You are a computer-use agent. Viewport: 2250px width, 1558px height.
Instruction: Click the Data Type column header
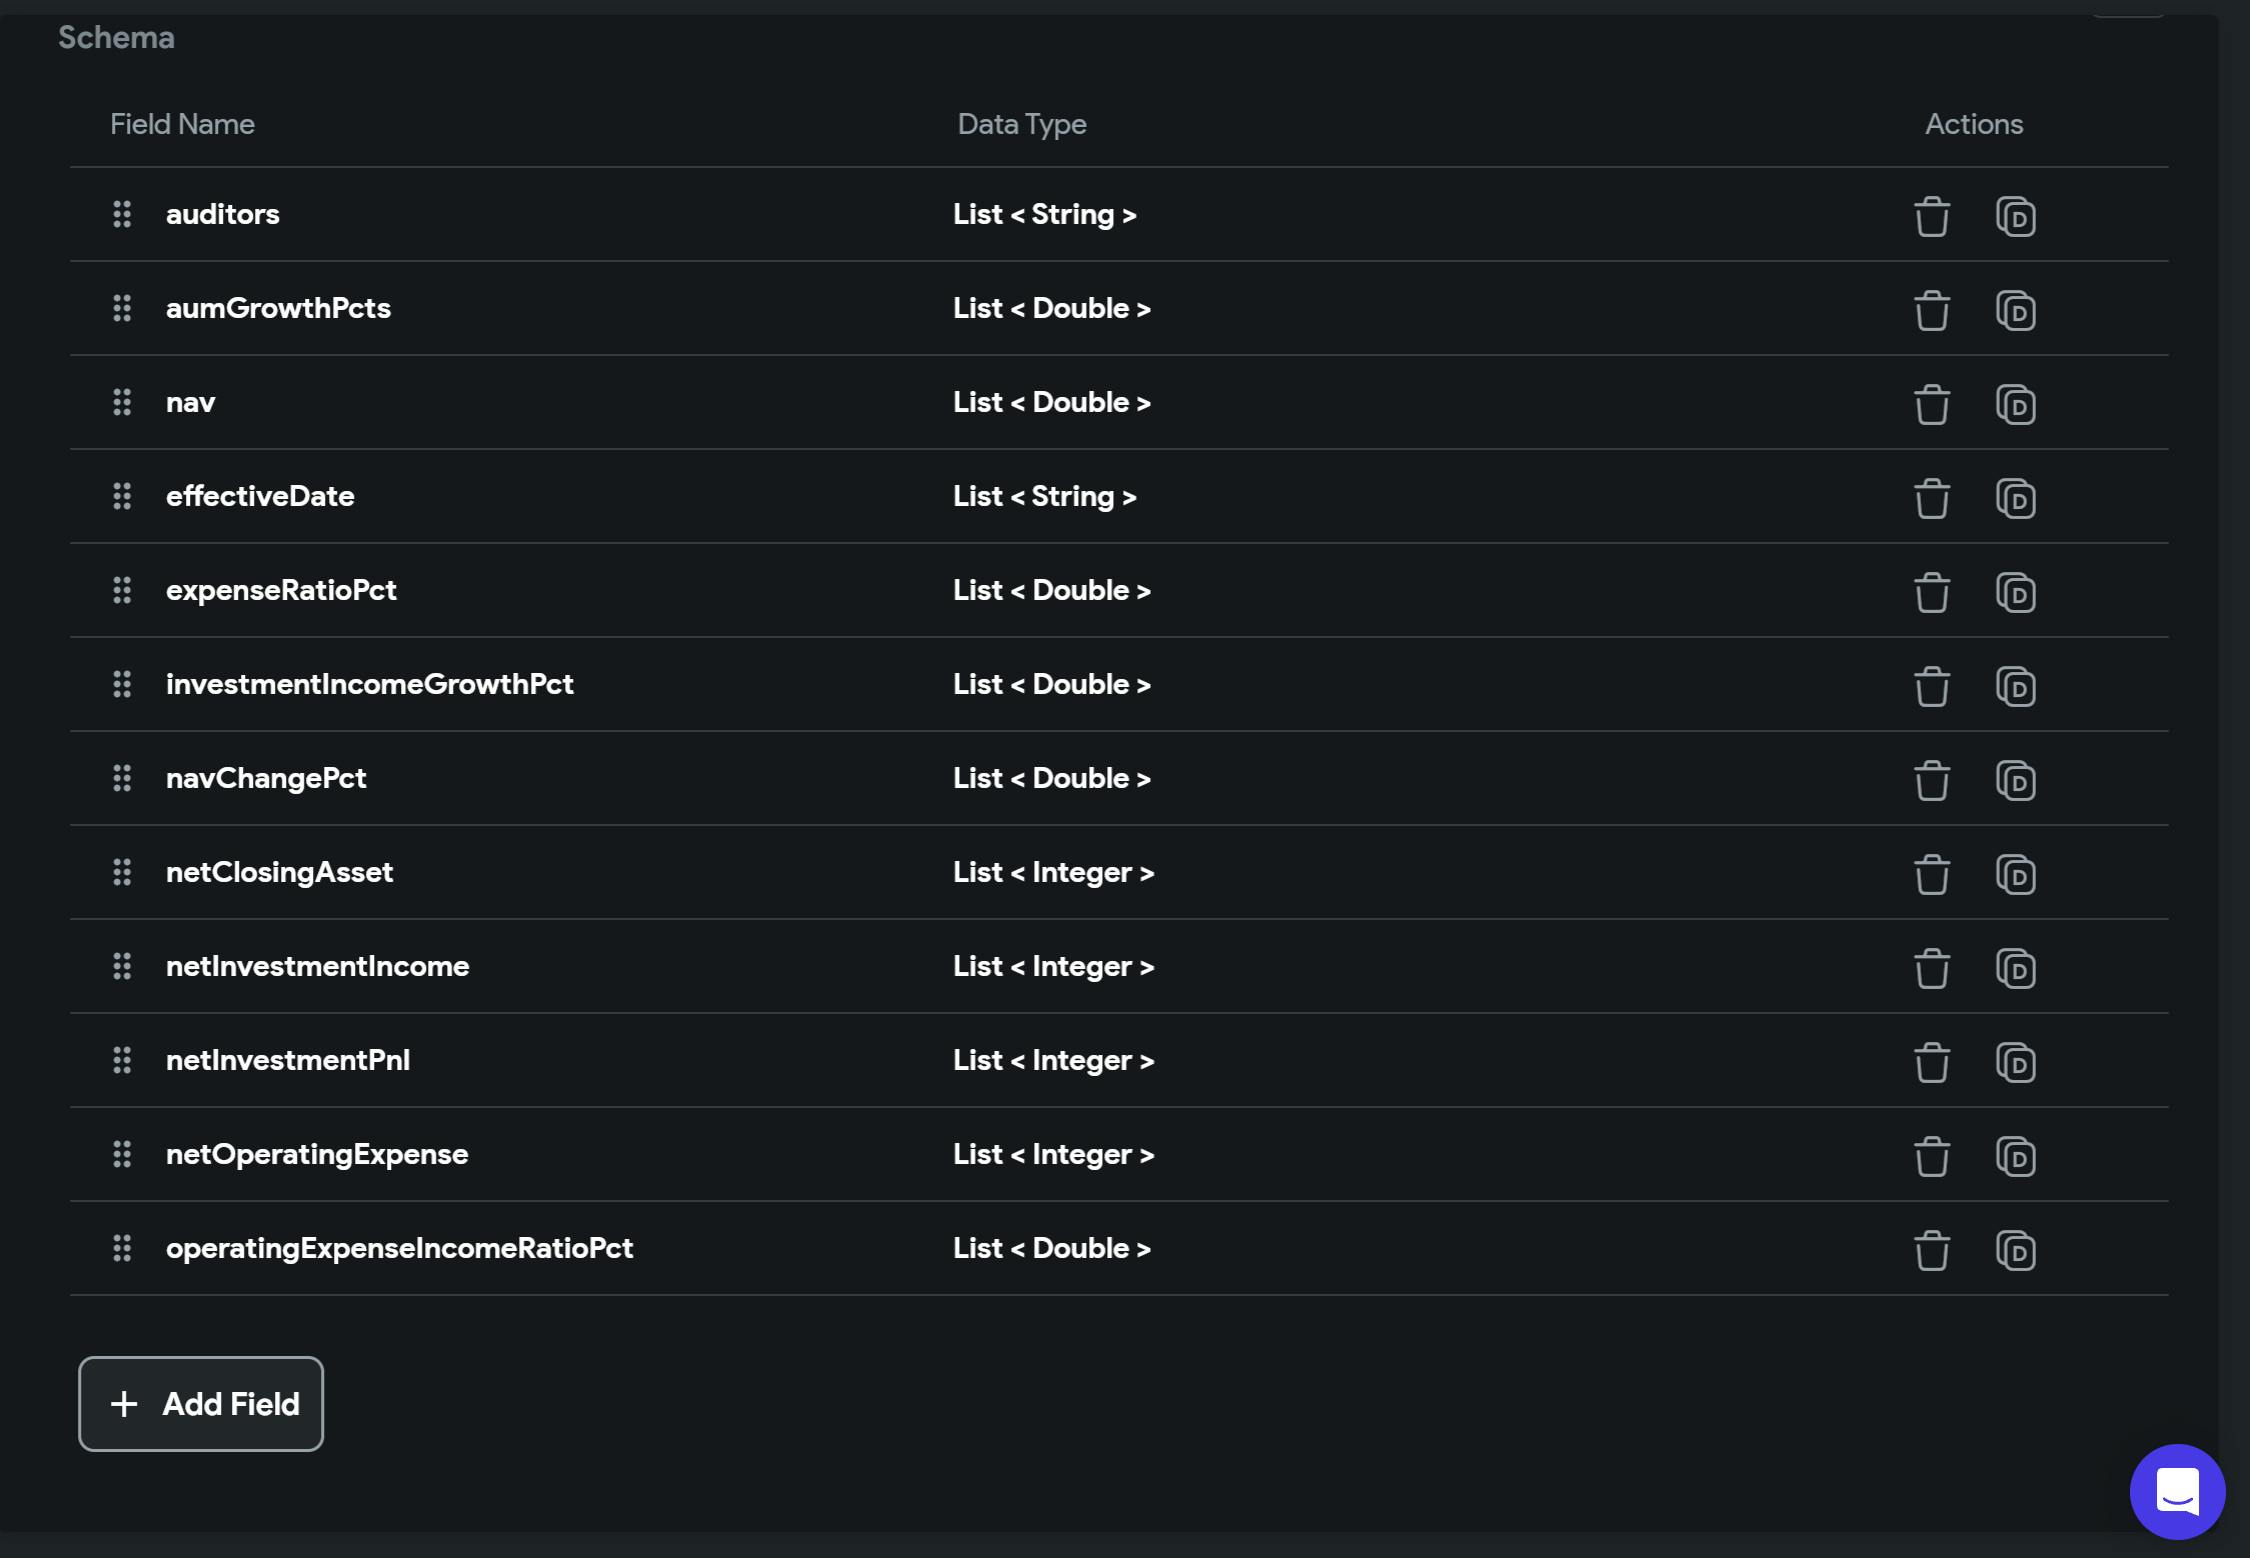coord(1021,124)
